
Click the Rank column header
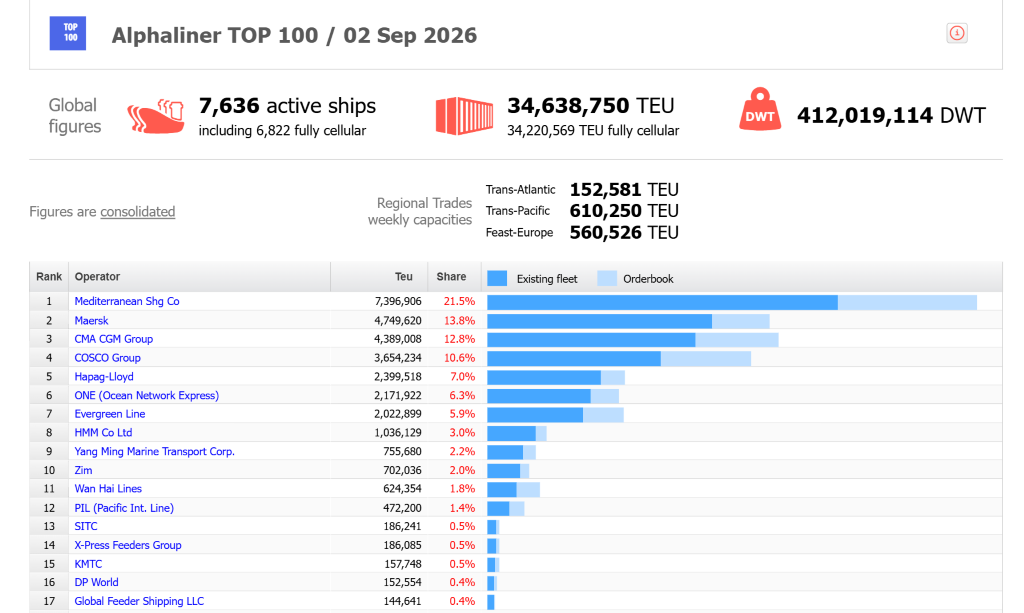49,277
